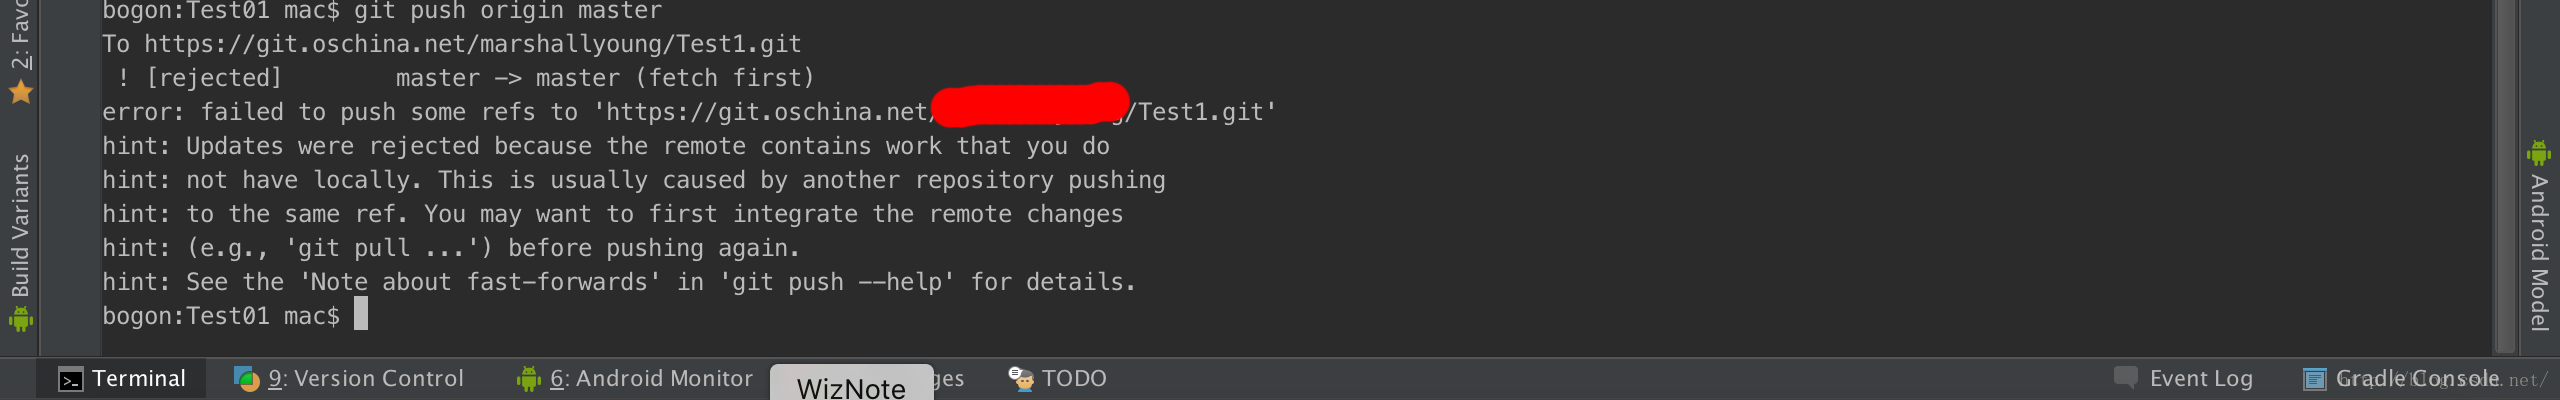The height and width of the screenshot is (400, 2560).
Task: Switch to the Terminal tool window tab
Action: point(122,379)
